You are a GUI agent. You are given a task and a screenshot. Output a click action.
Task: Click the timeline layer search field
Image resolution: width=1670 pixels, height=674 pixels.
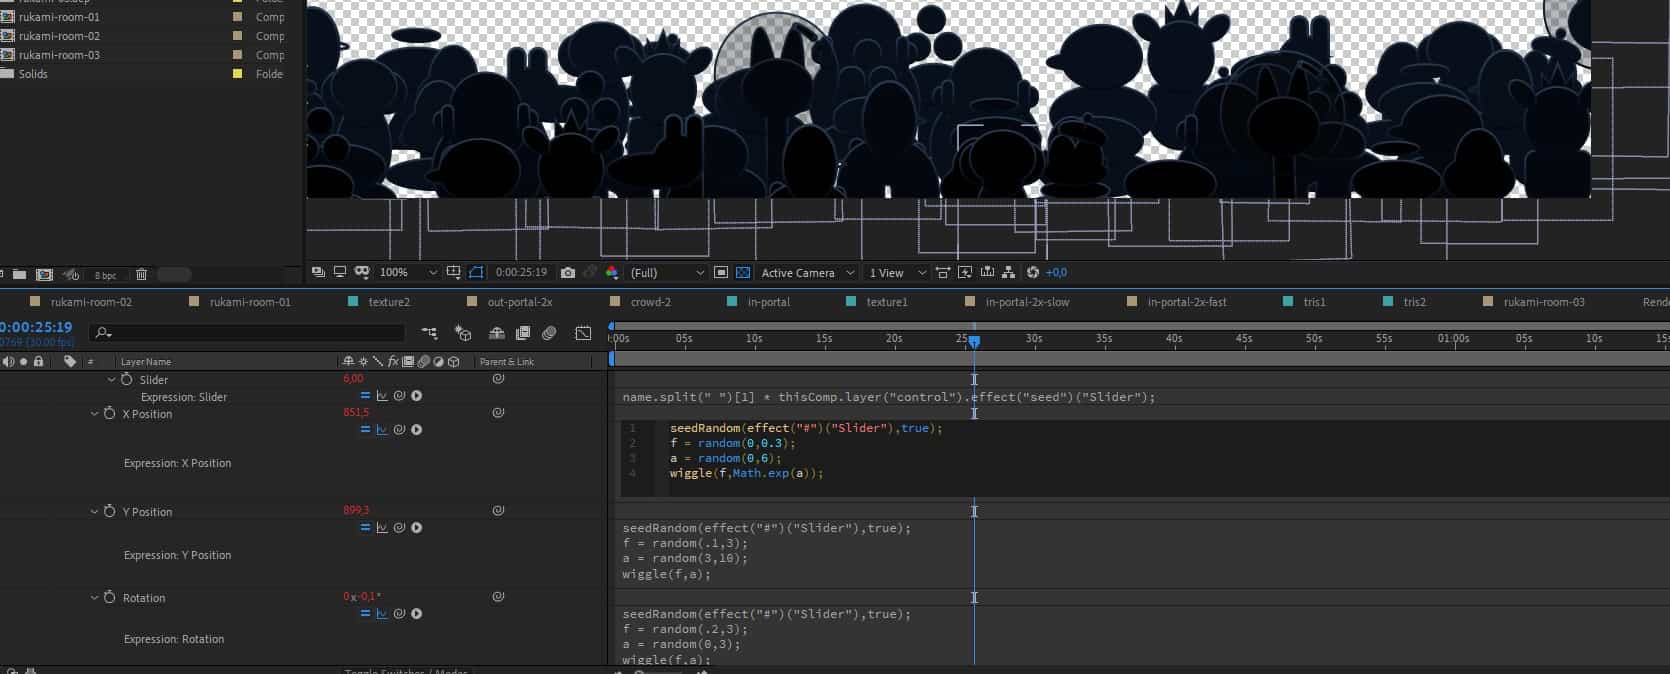click(250, 333)
